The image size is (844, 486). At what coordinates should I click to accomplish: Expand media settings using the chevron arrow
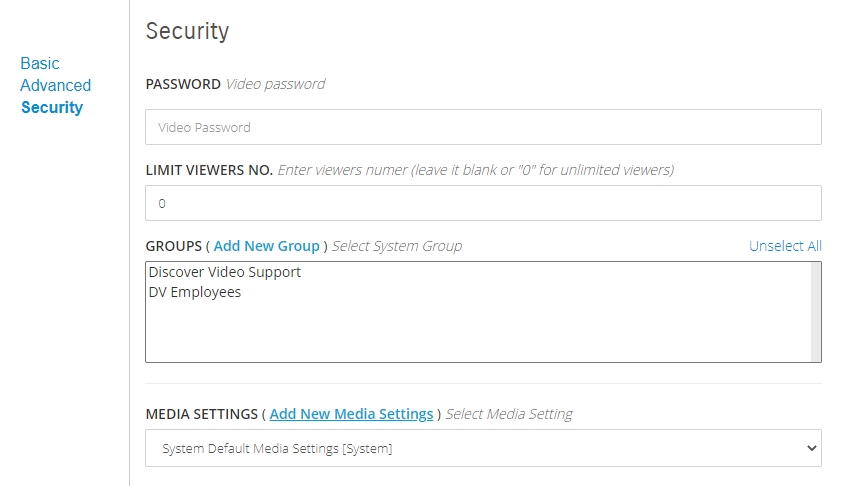[811, 448]
